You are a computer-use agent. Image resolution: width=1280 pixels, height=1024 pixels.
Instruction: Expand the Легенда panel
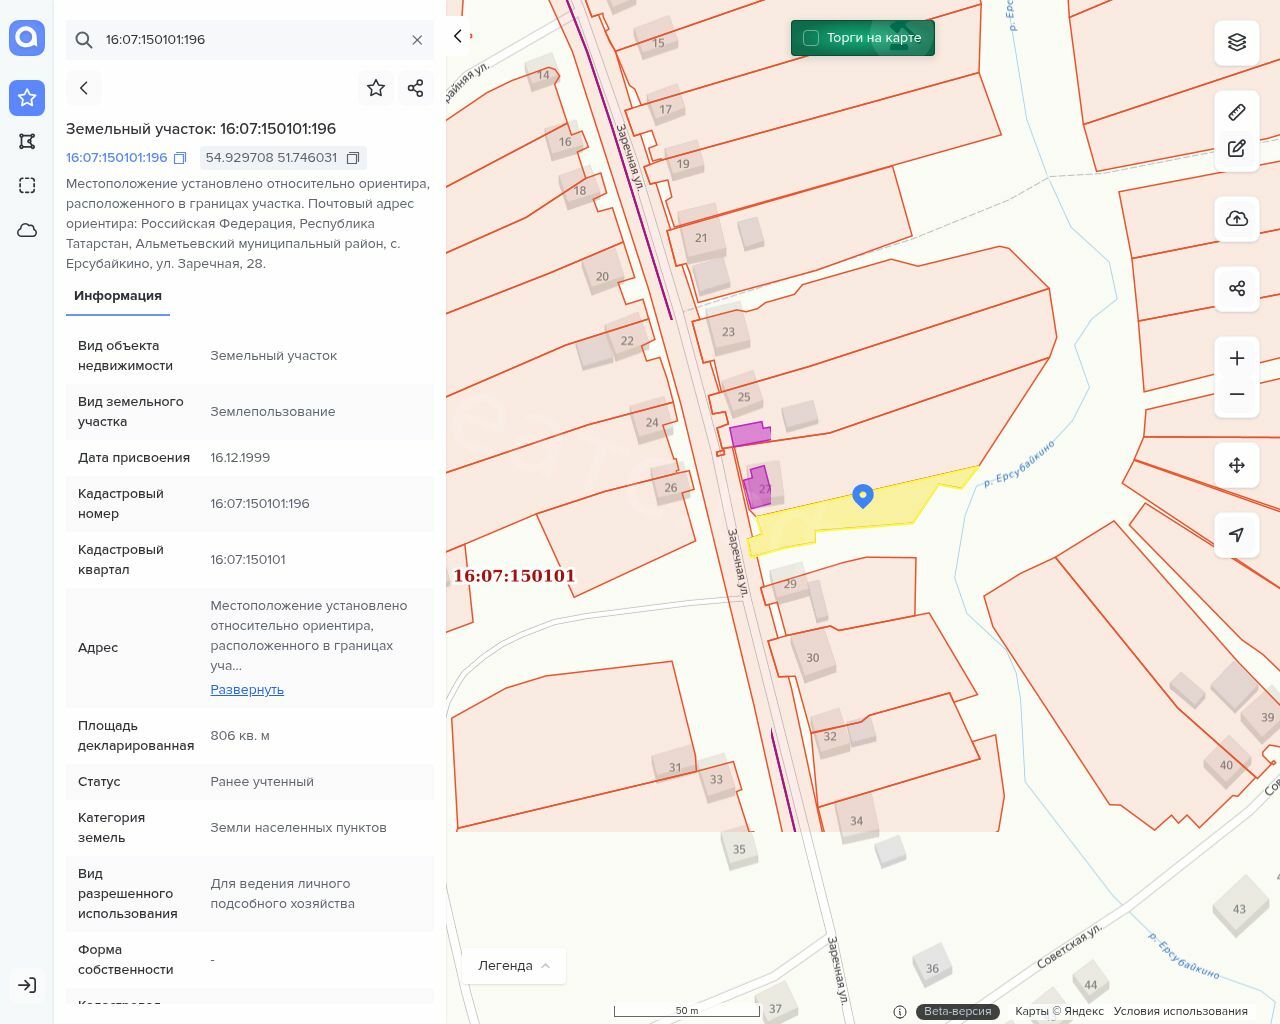point(514,966)
